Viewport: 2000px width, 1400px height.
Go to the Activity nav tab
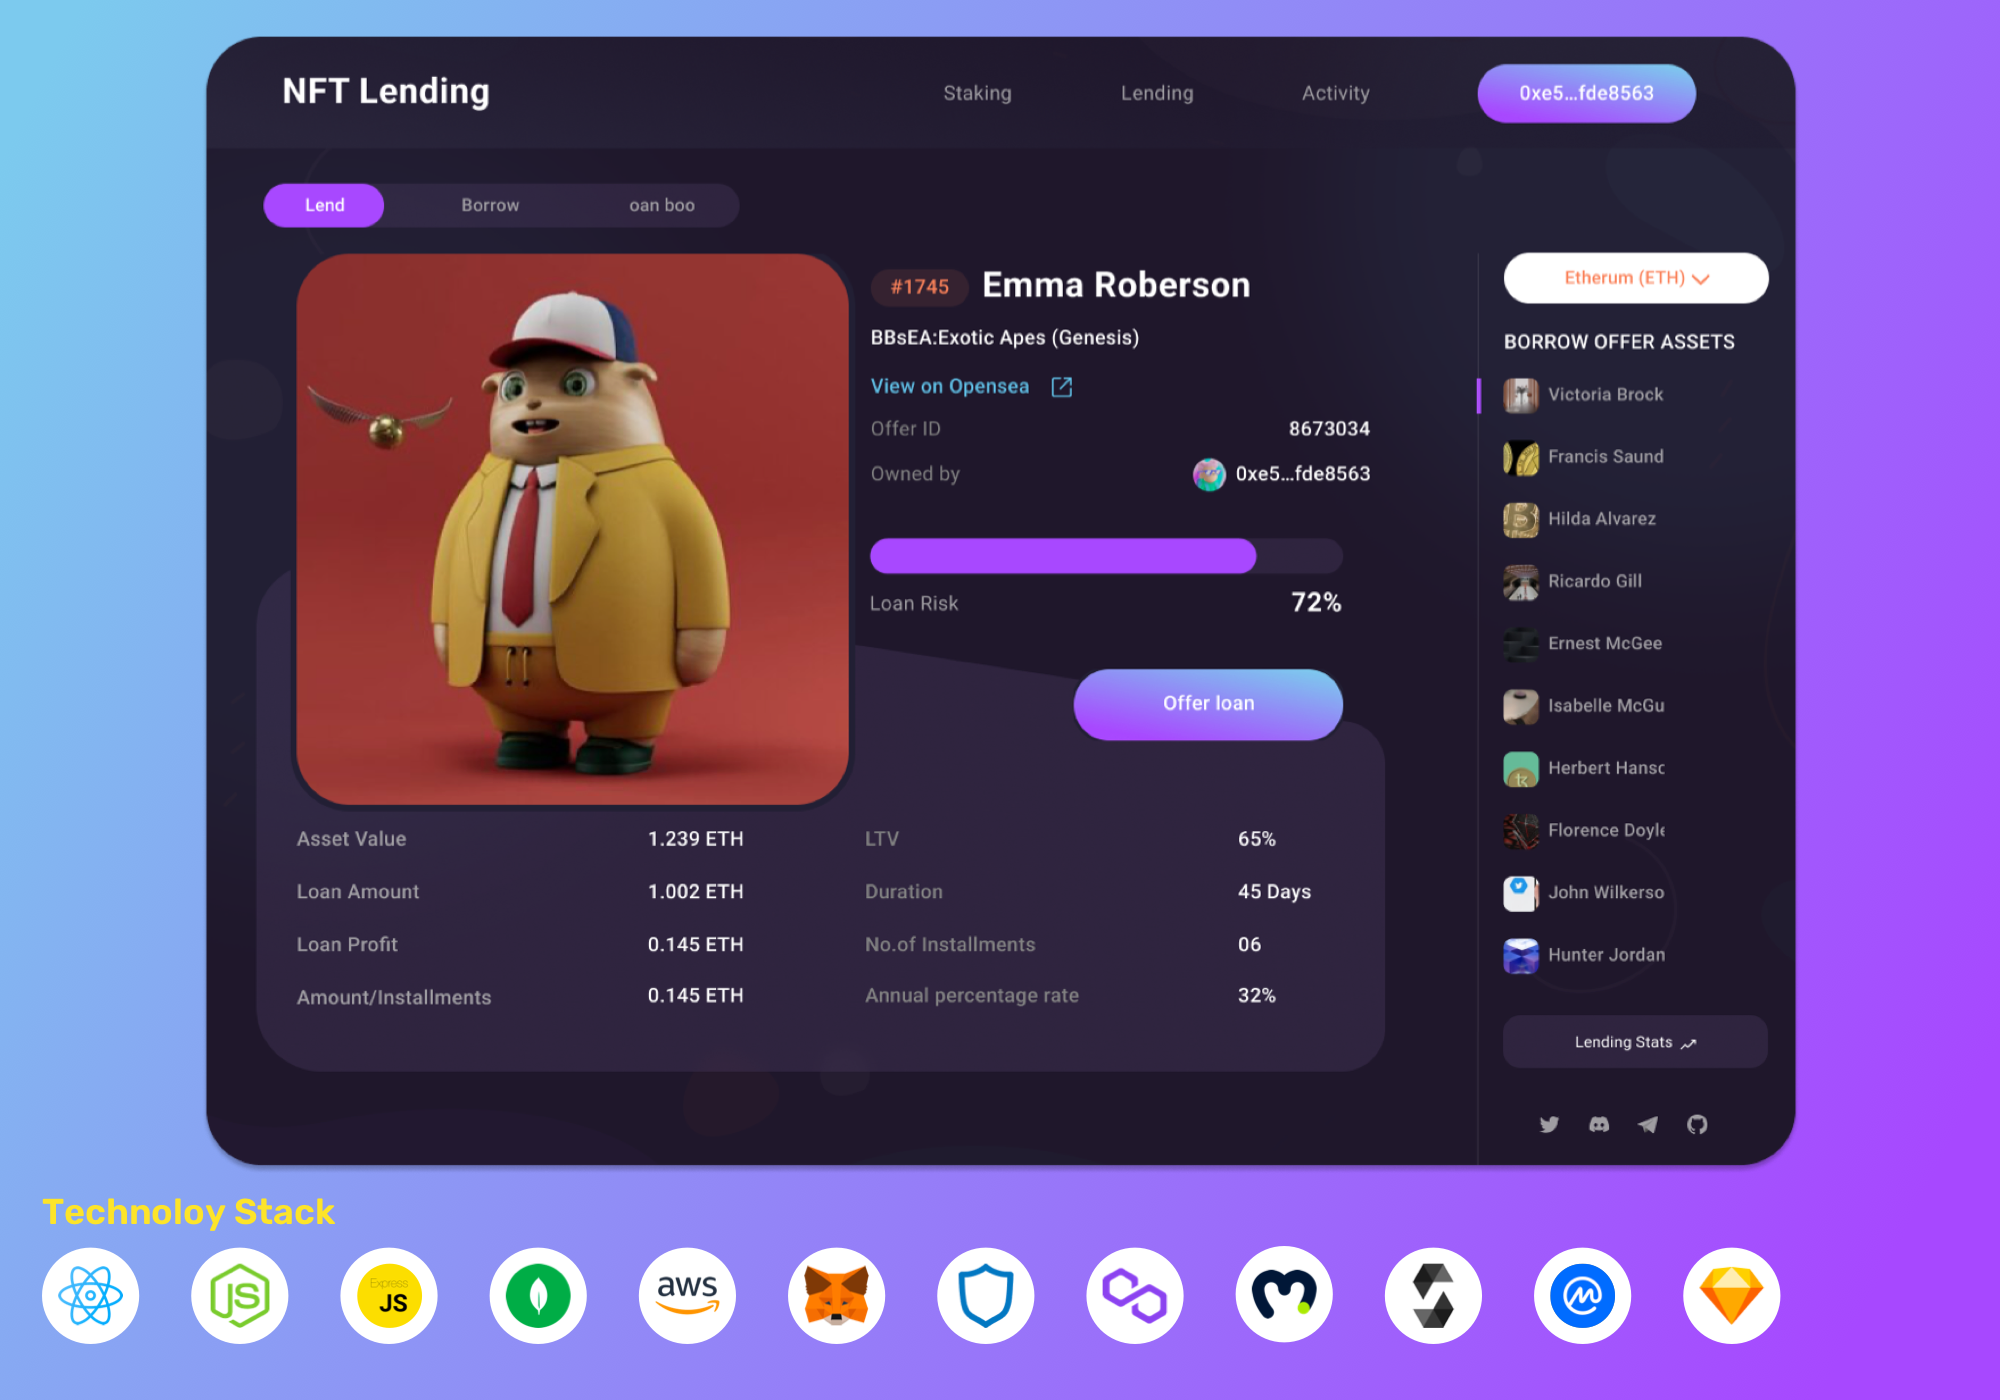(1335, 93)
